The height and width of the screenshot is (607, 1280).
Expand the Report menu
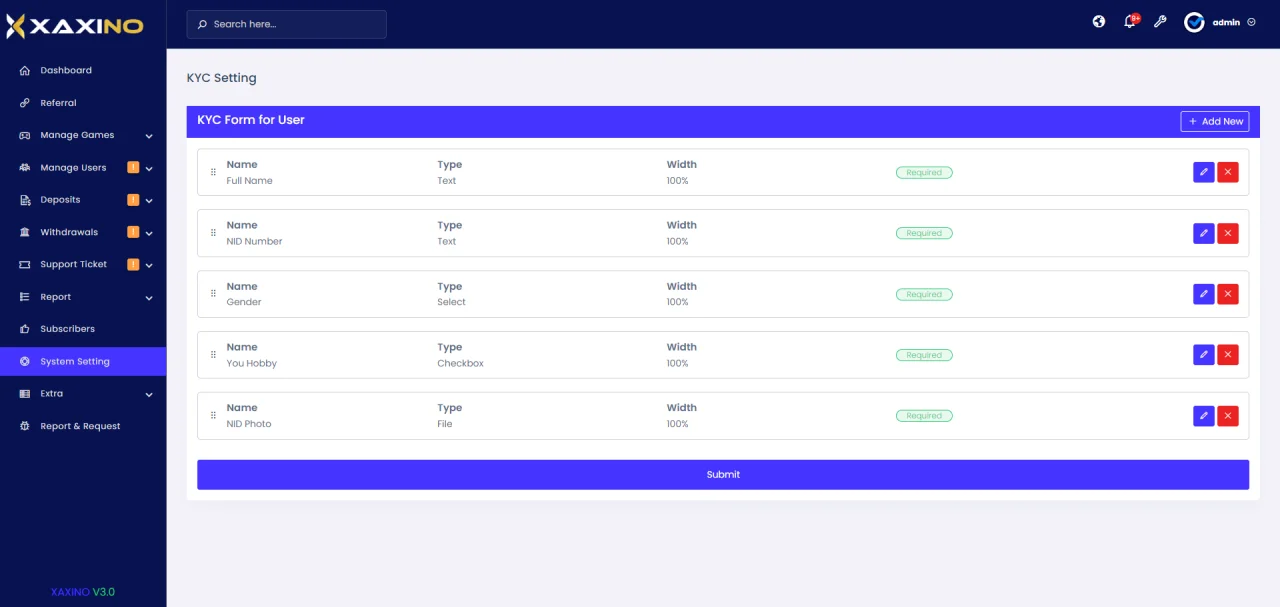pyautogui.click(x=83, y=297)
